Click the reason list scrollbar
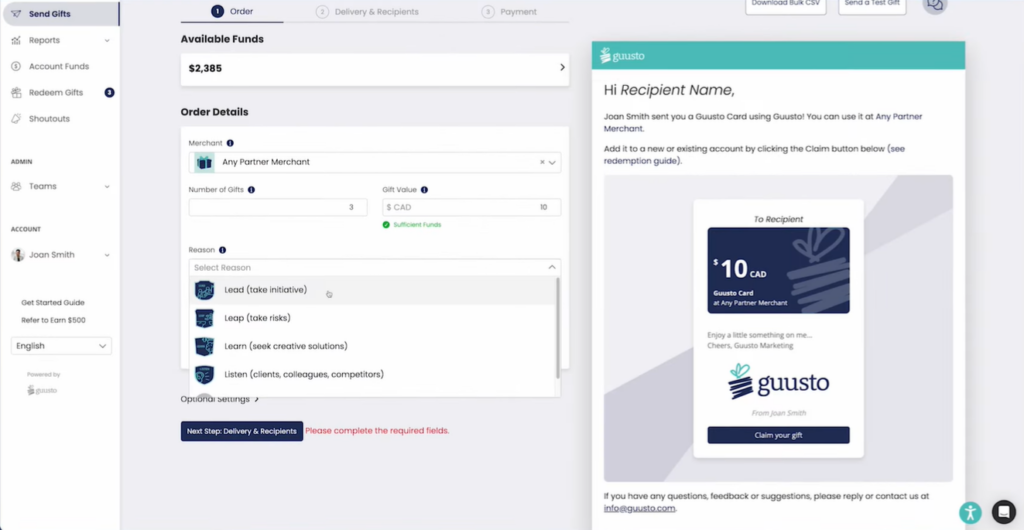Image resolution: width=1024 pixels, height=530 pixels. click(558, 328)
